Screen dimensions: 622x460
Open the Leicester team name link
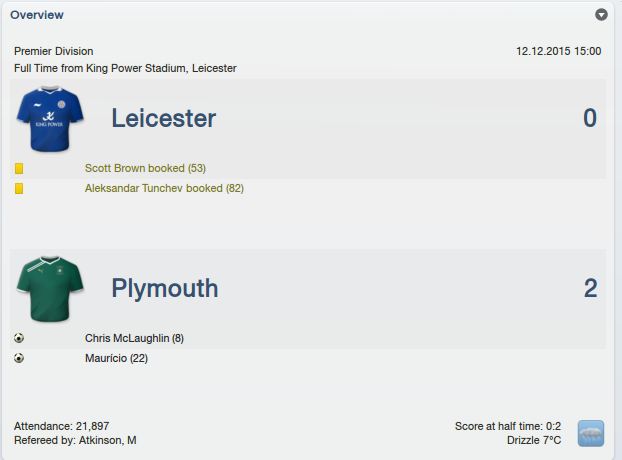[x=164, y=118]
